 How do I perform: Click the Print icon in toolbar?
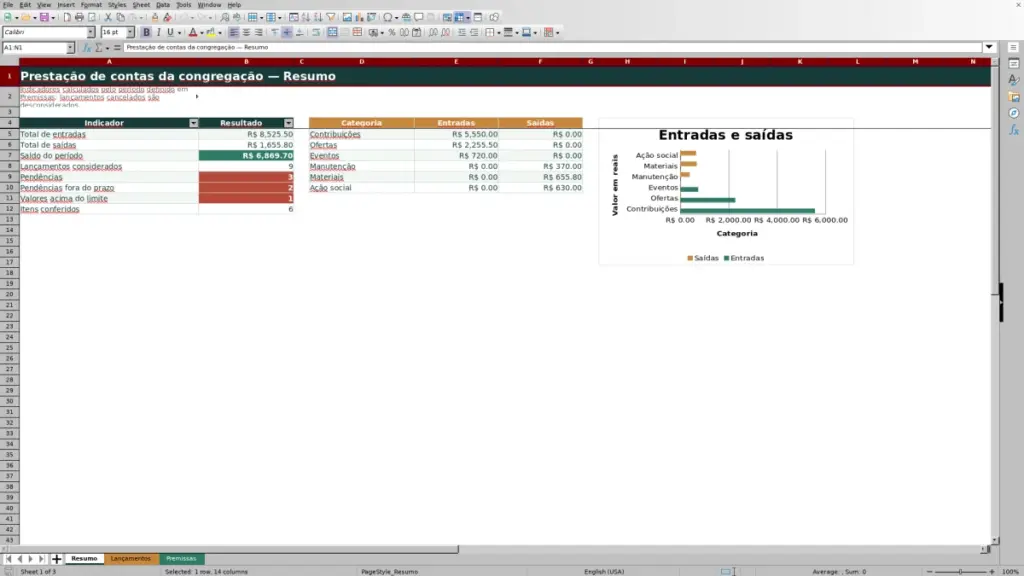tap(79, 18)
